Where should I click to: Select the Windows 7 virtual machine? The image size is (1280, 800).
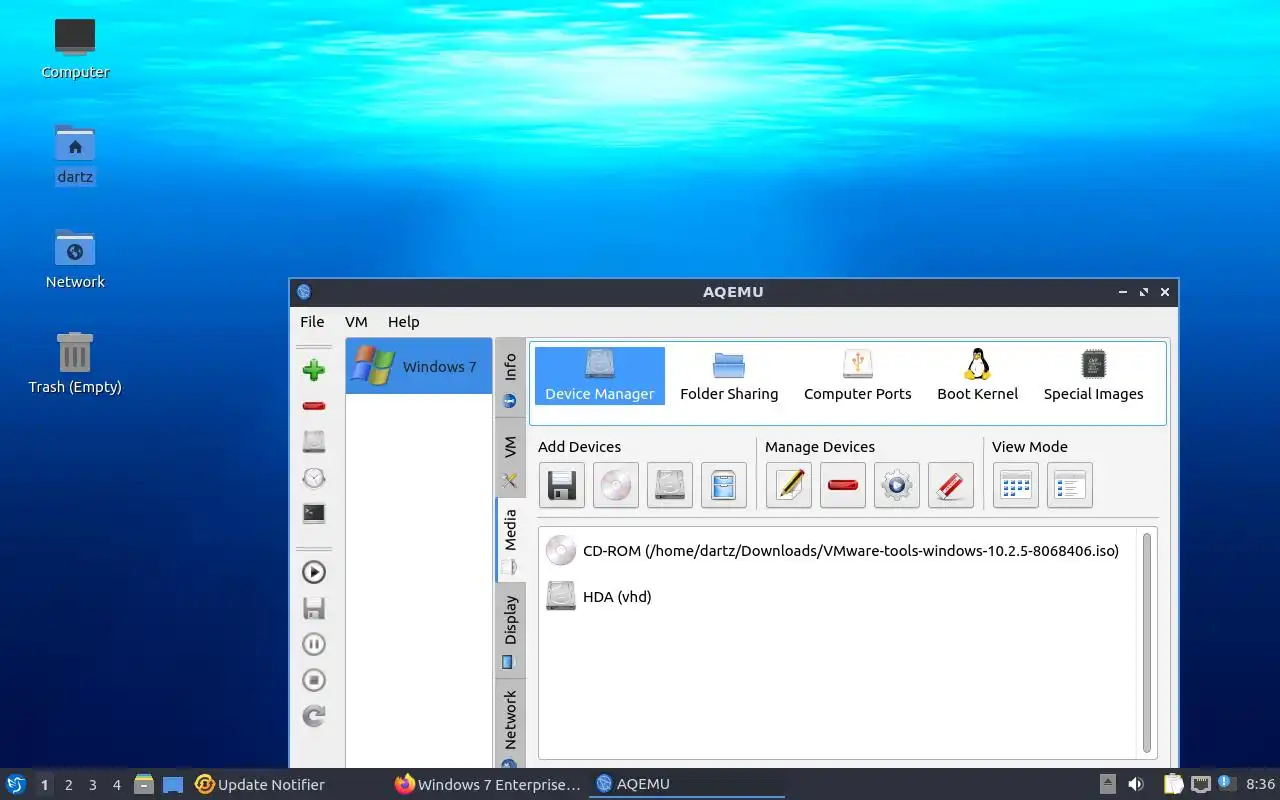click(x=419, y=366)
